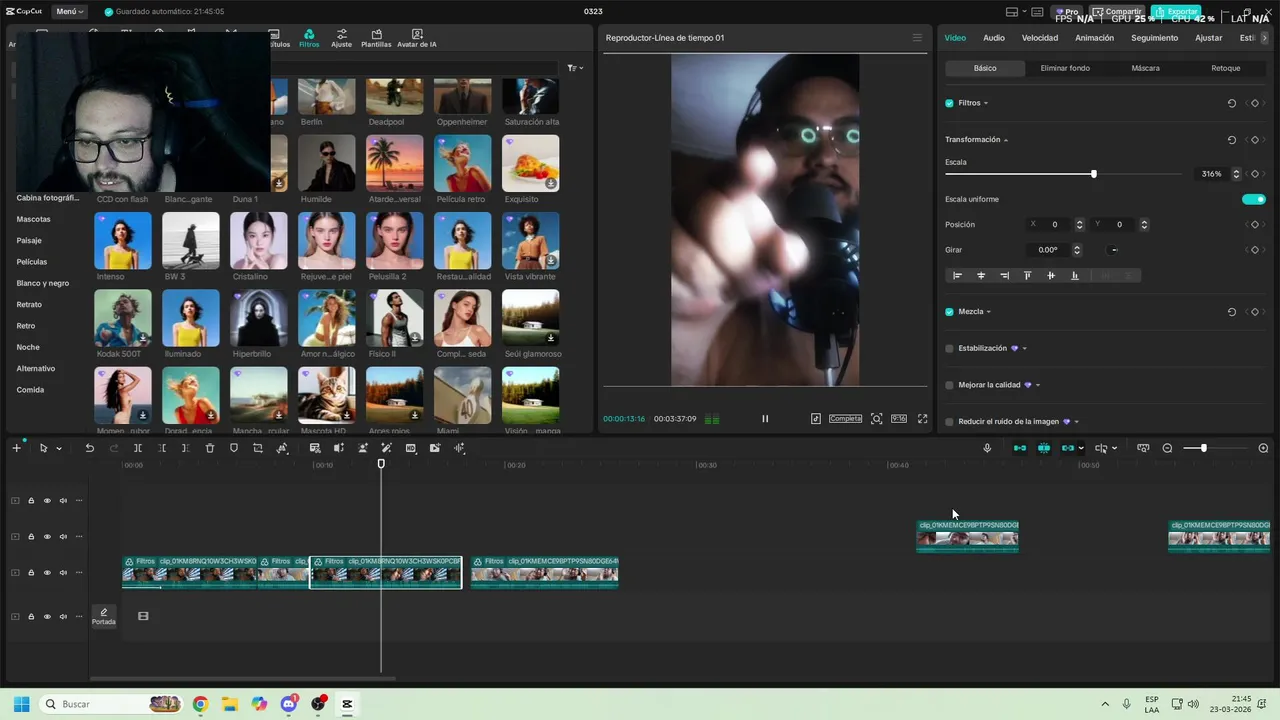Apply the Mascota HD cat filter

click(x=327, y=396)
